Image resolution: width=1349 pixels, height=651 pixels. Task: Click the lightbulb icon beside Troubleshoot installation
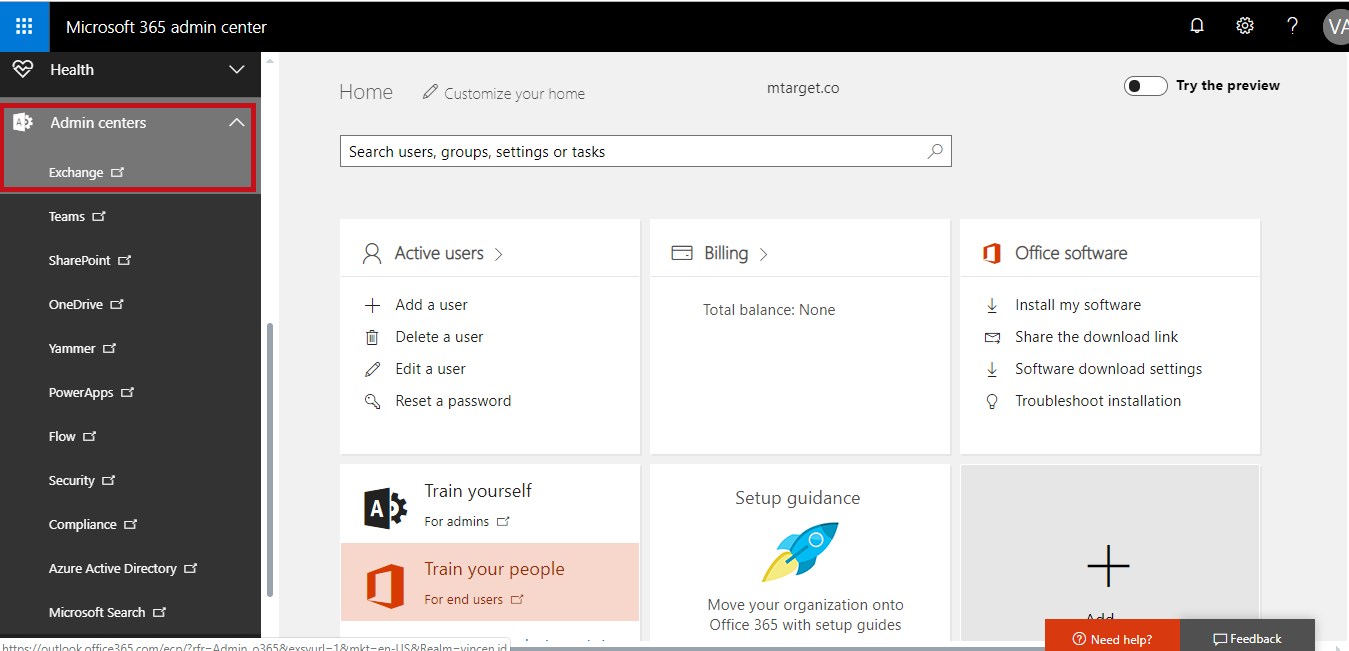(992, 401)
